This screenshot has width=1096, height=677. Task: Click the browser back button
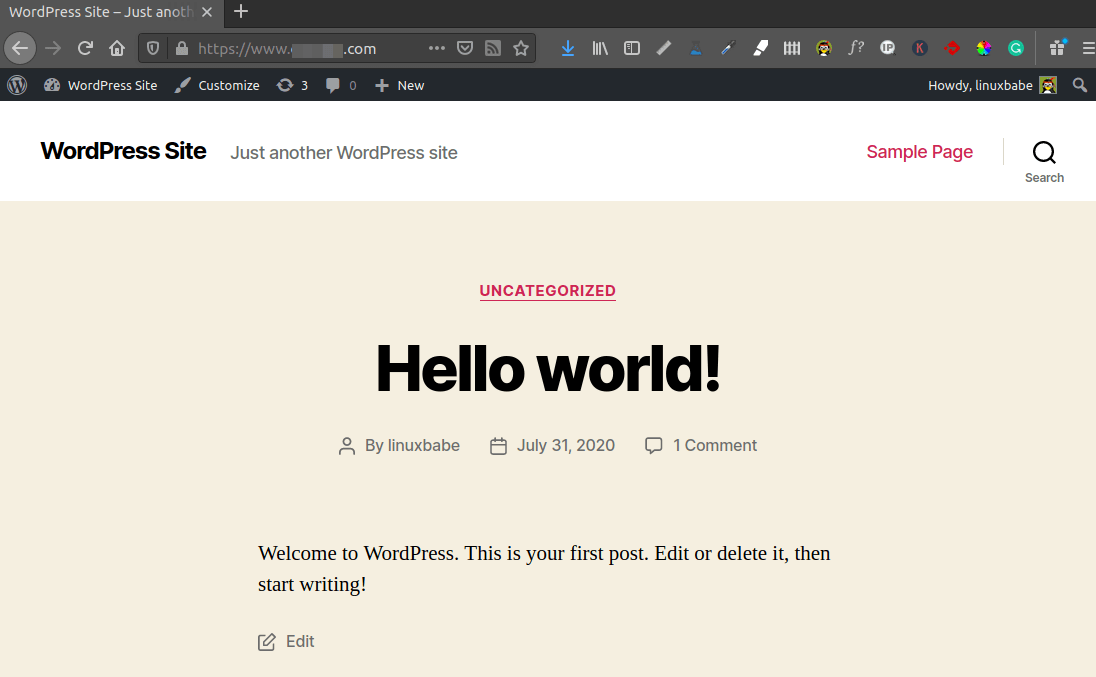pyautogui.click(x=20, y=48)
